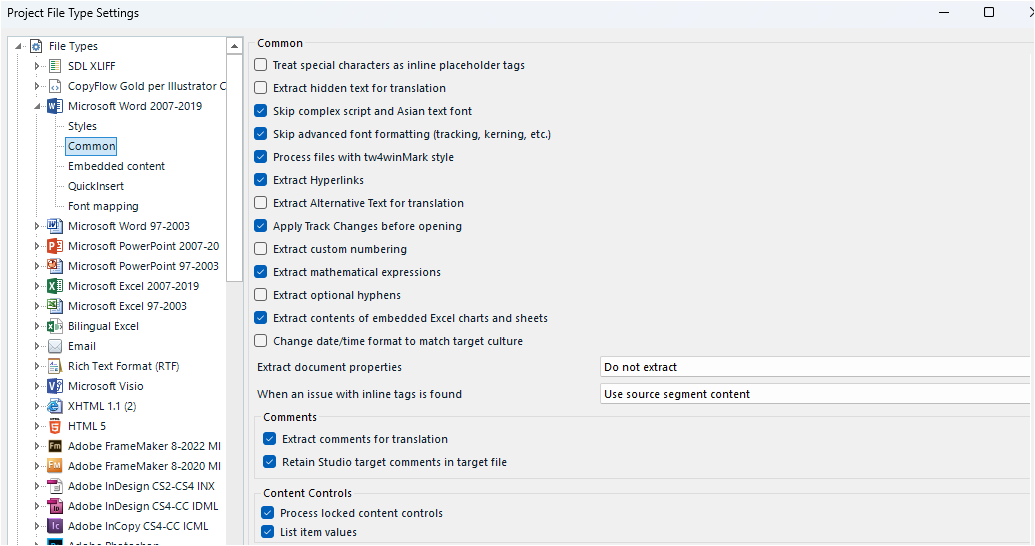
Task: Expand the Adobe InDesign CS4-CC IDML node
Action: [37, 506]
